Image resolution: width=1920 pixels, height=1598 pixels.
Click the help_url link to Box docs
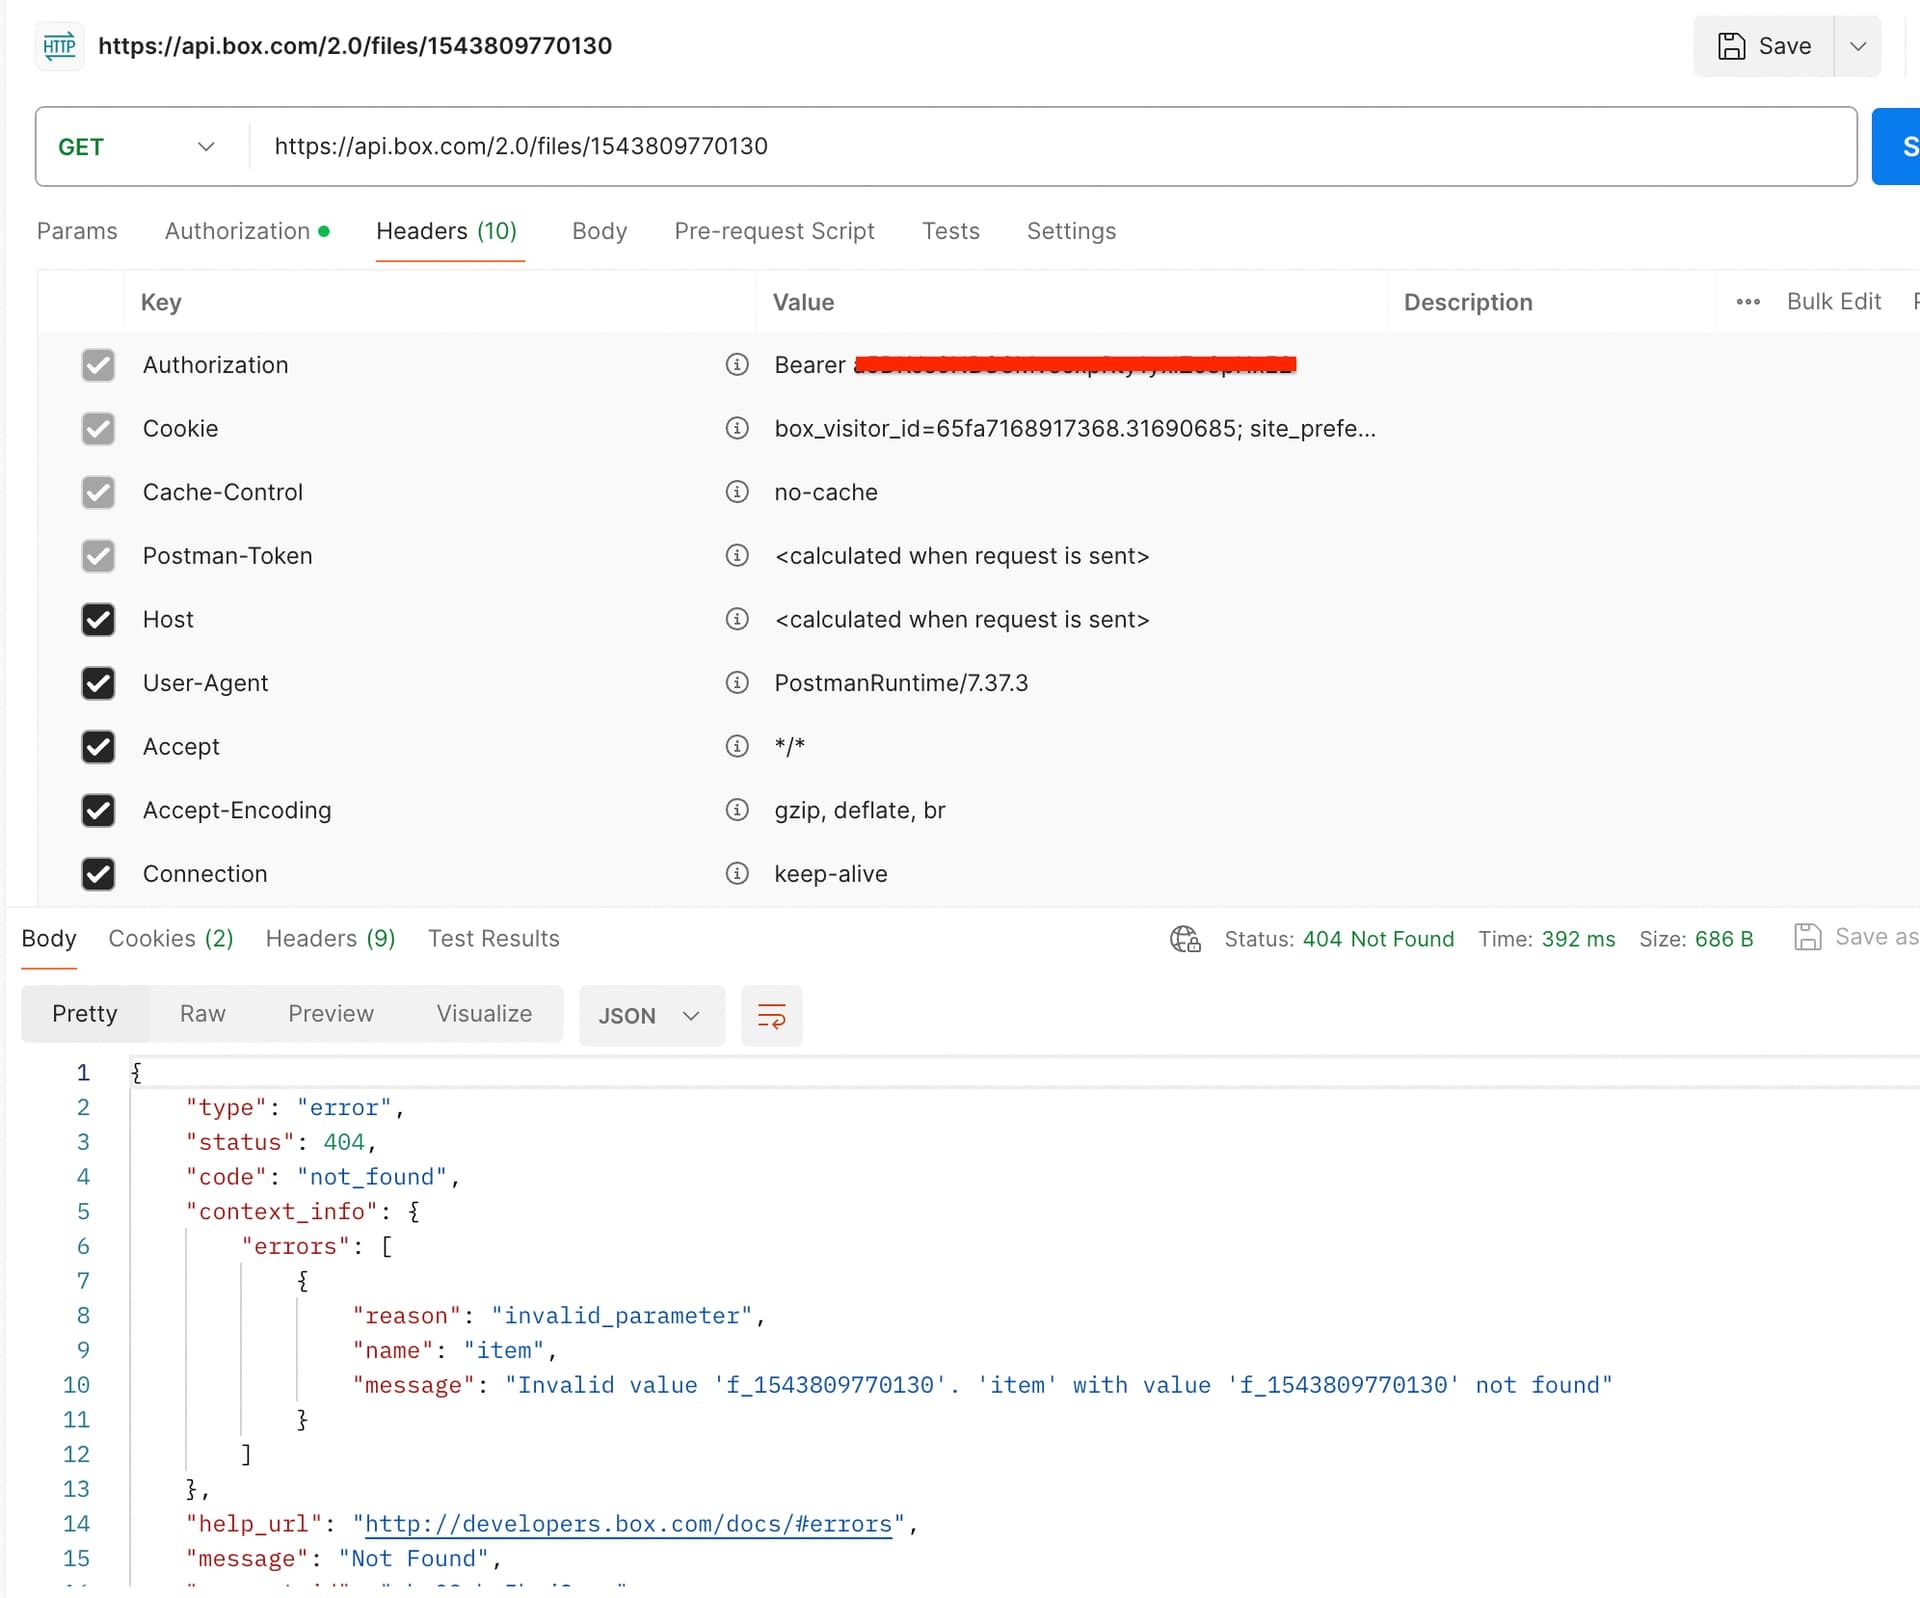tap(627, 1523)
